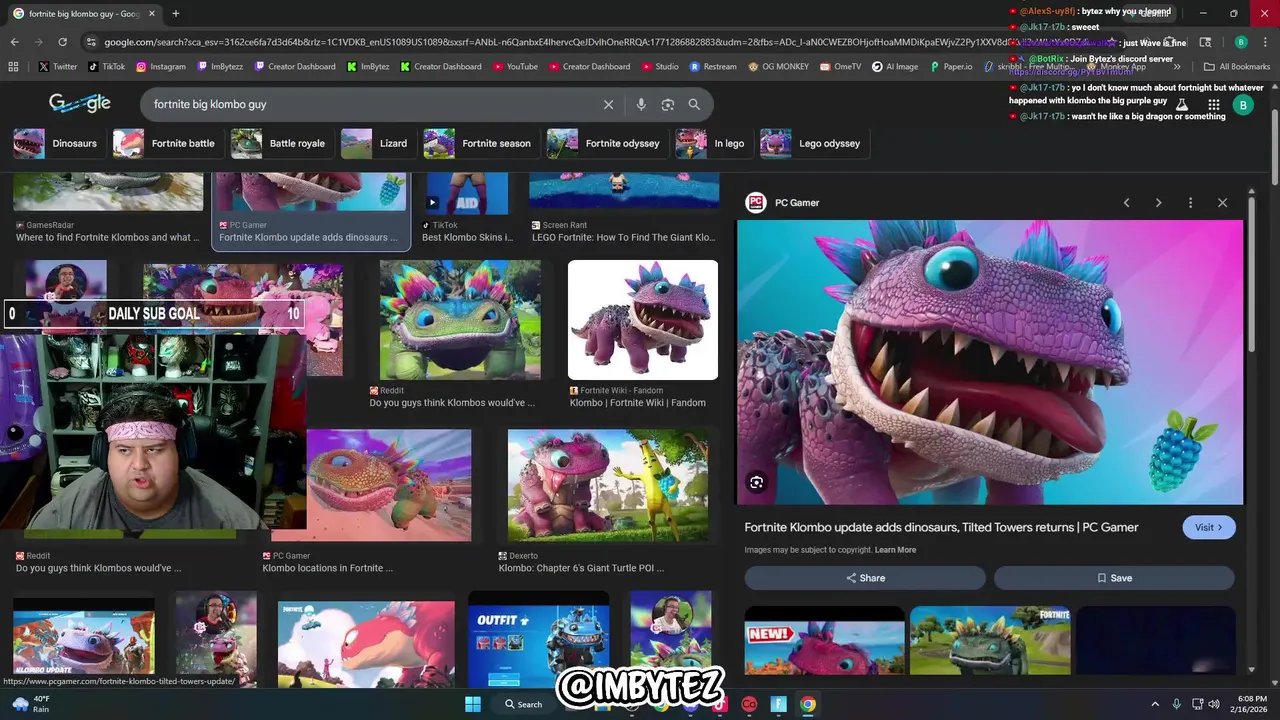Click Chrome icon in the taskbar
Viewport: 1280px width, 720px height.
807,704
